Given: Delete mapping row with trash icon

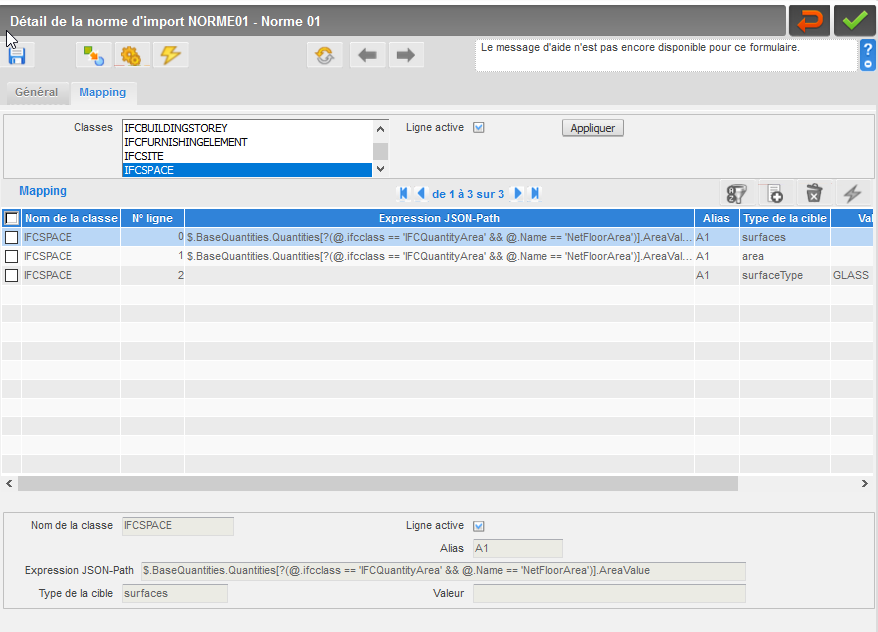Looking at the screenshot, I should (814, 194).
